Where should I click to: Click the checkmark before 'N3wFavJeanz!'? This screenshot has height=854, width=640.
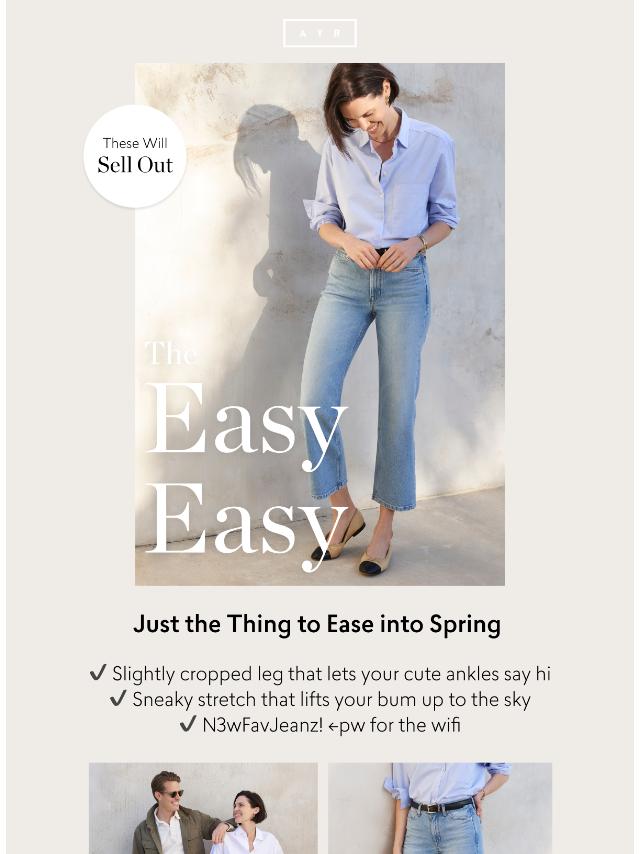(187, 724)
